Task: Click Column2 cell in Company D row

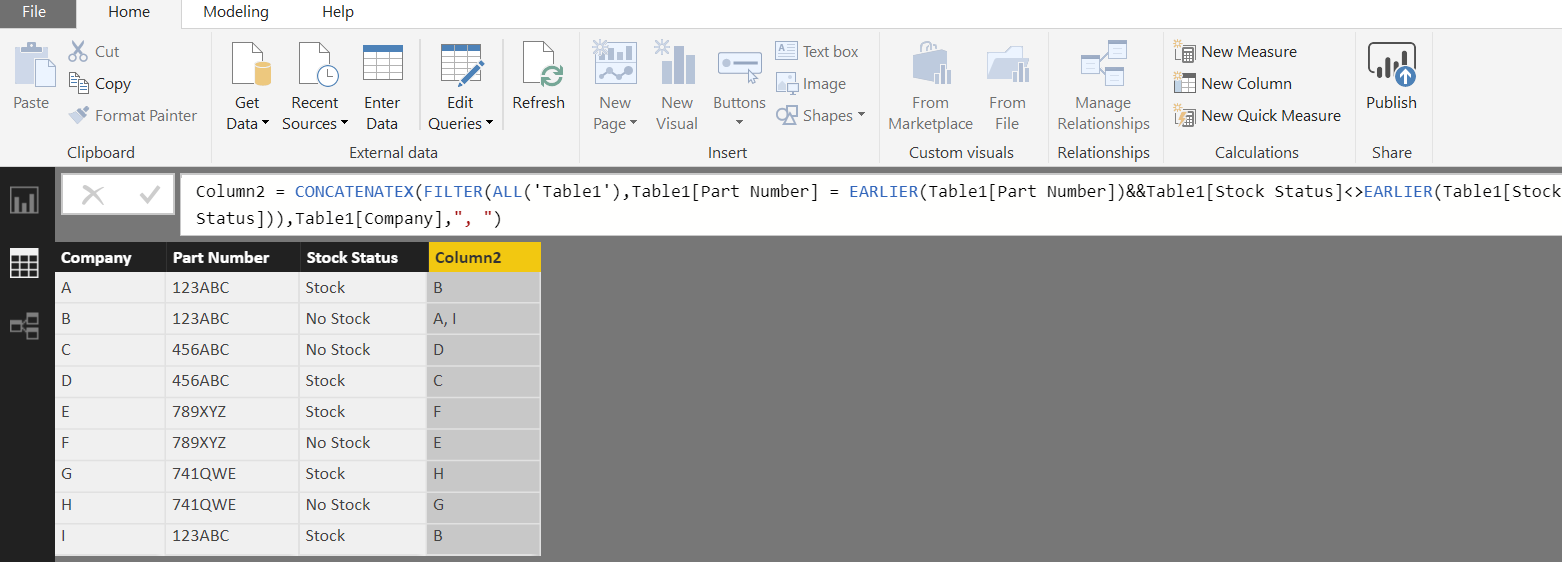Action: click(x=484, y=381)
